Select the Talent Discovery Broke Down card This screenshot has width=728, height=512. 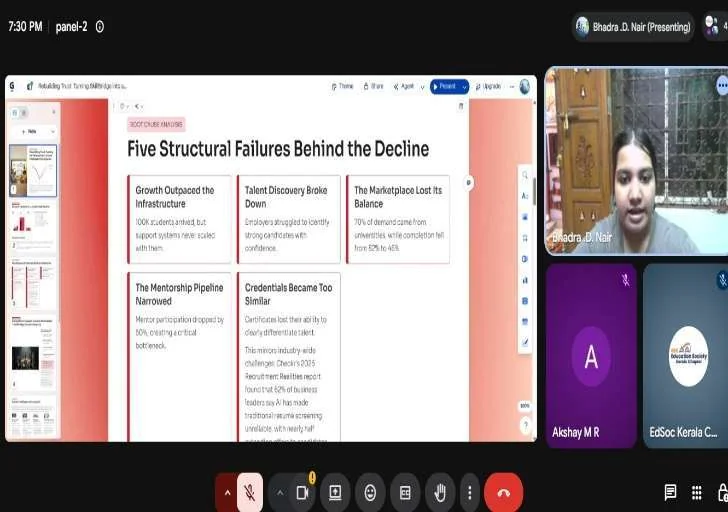coord(289,219)
